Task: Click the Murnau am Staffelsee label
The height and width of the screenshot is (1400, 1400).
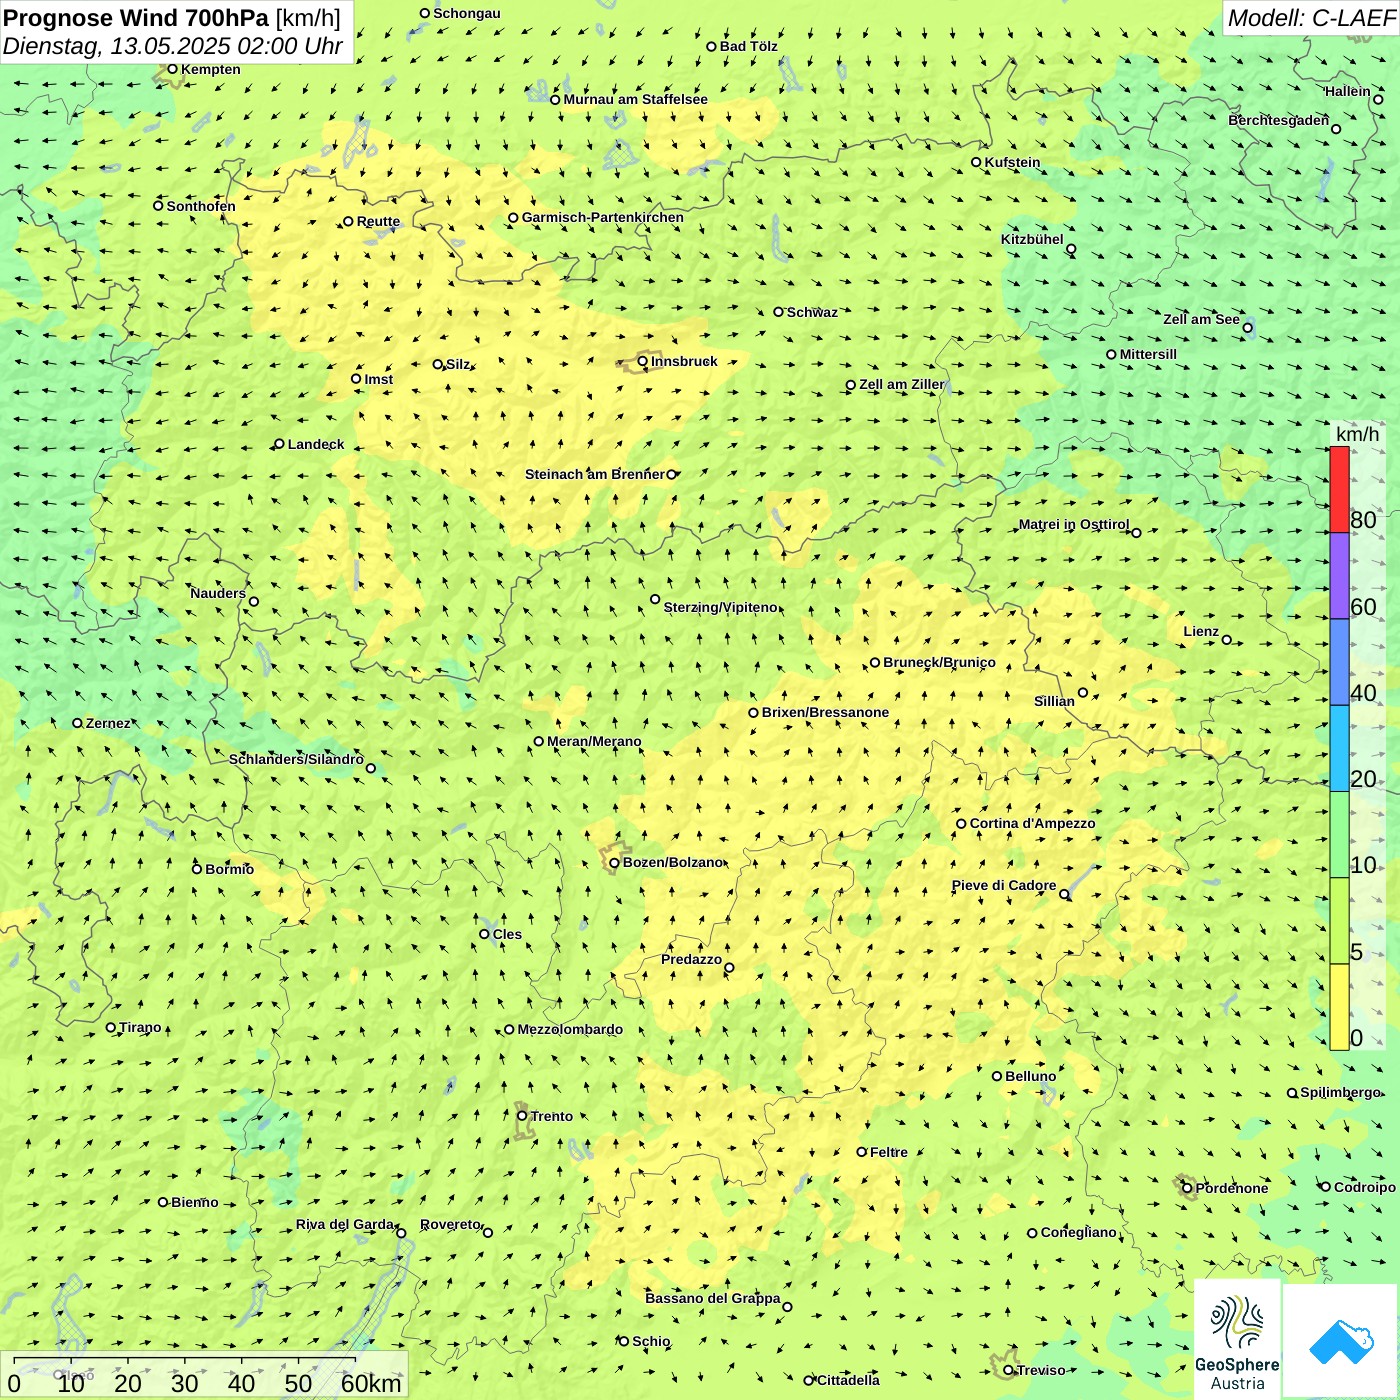Action: 635,99
